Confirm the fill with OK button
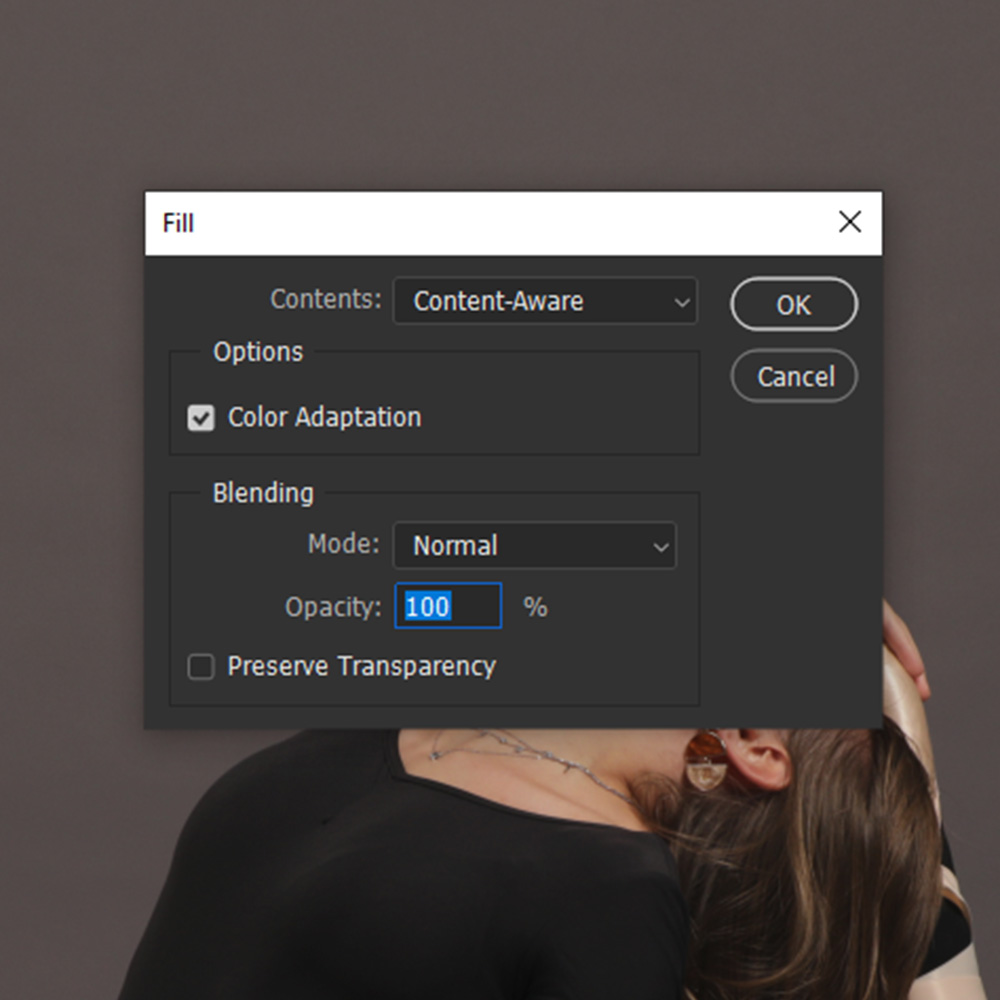The height and width of the screenshot is (1000, 1000). [793, 305]
